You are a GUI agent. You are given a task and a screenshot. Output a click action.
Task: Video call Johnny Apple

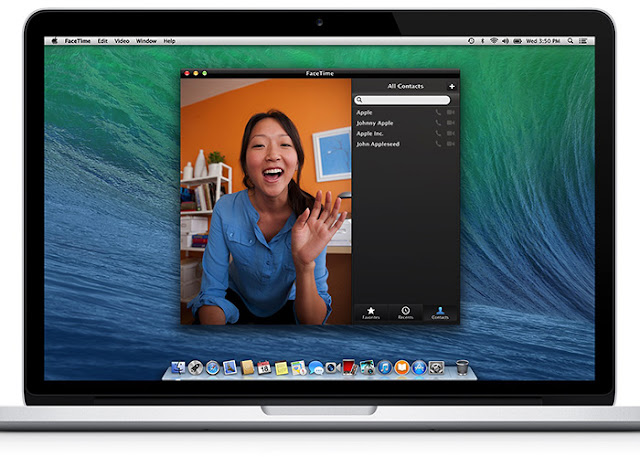click(x=451, y=123)
